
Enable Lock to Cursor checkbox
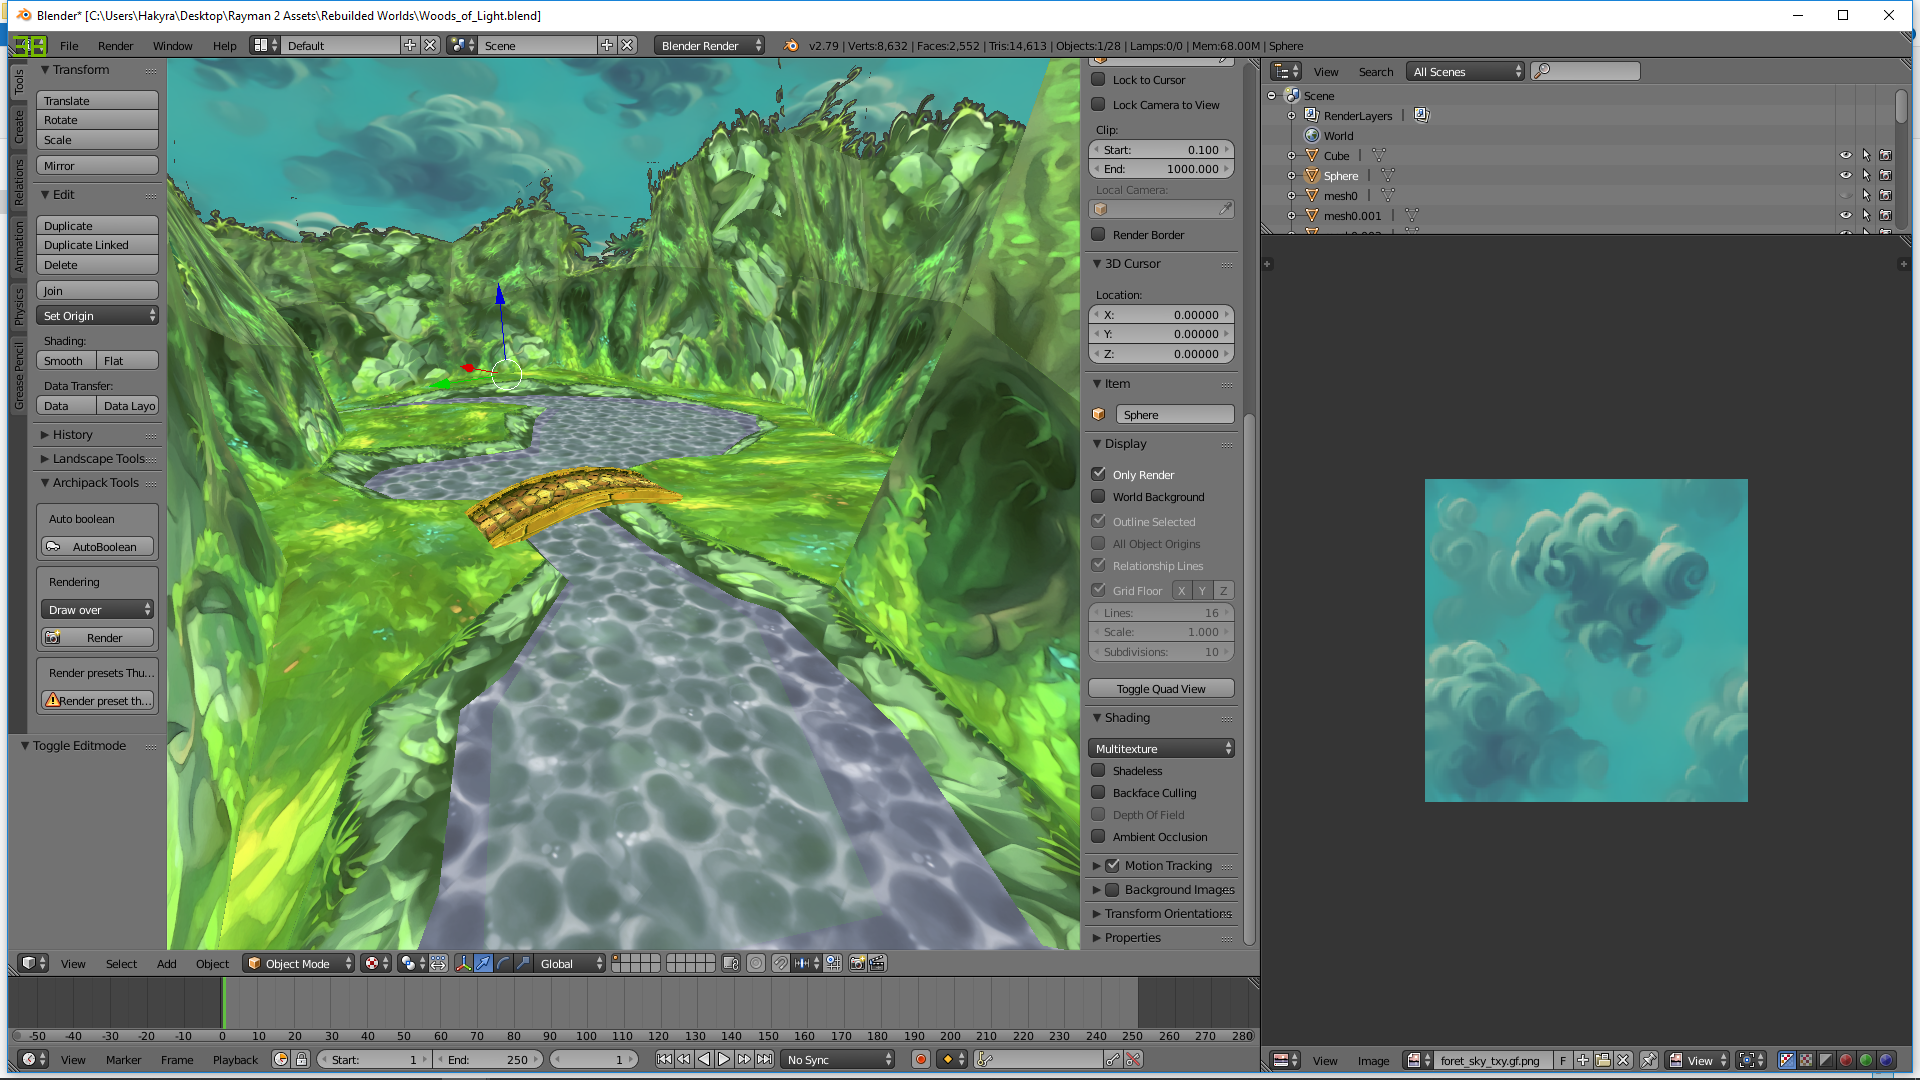[1098, 79]
